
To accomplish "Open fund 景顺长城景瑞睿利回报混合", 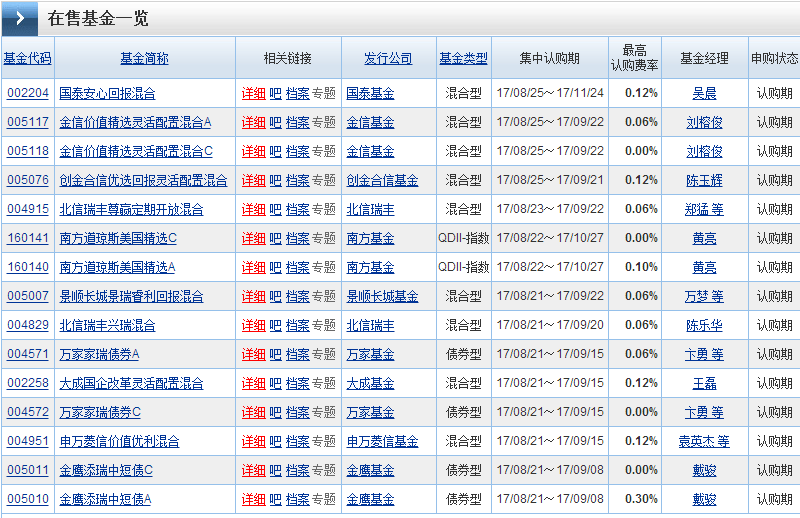I will (131, 296).
